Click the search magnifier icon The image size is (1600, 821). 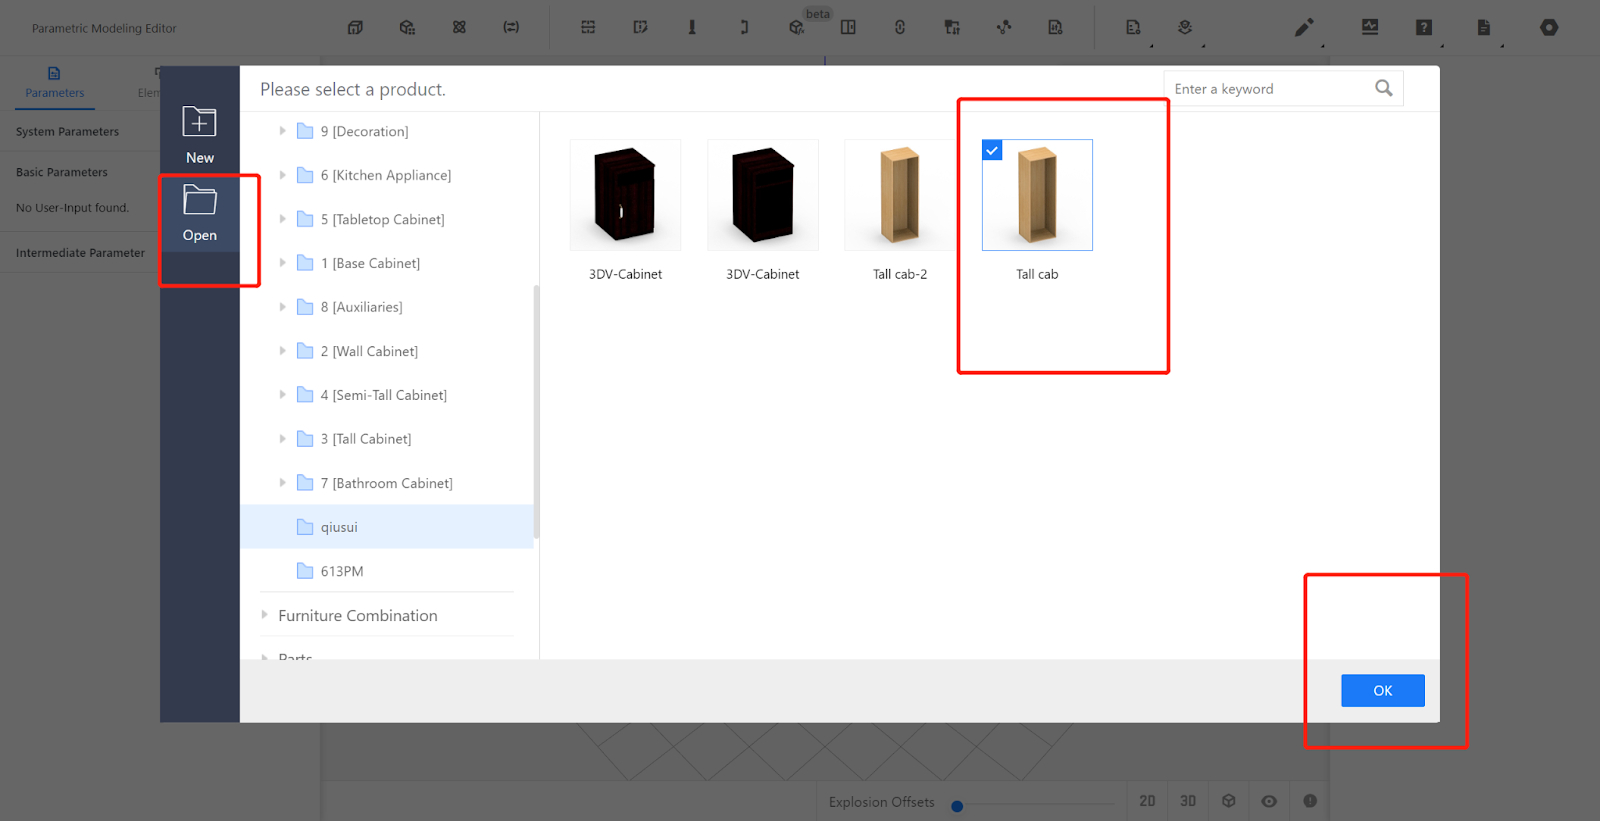[x=1383, y=88]
